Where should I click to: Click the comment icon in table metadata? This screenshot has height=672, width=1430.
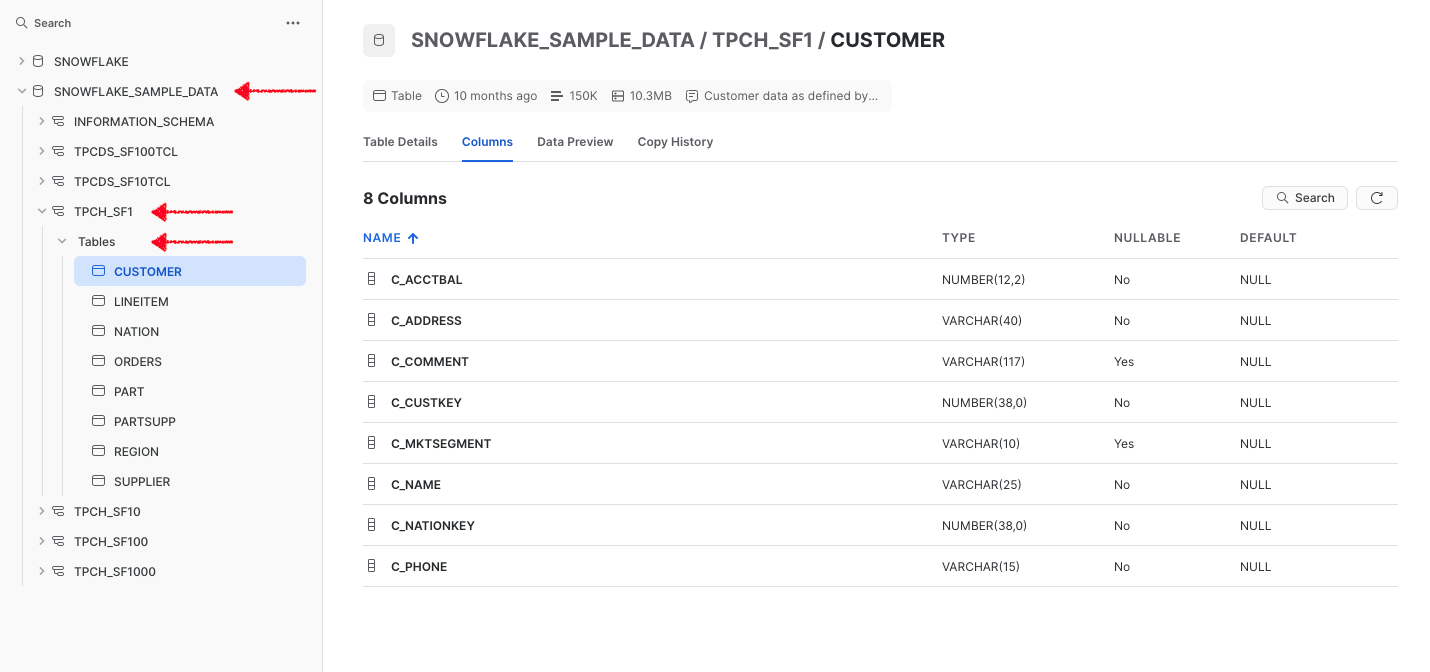(x=692, y=96)
